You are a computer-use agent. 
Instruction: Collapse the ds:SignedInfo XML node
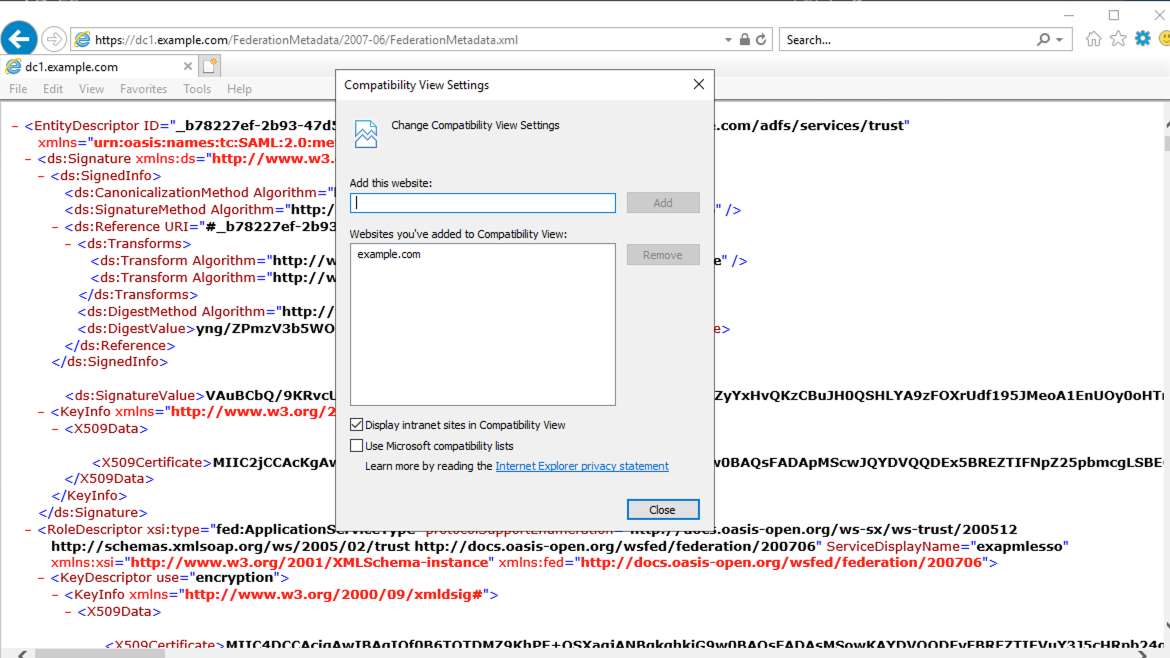[42, 176]
